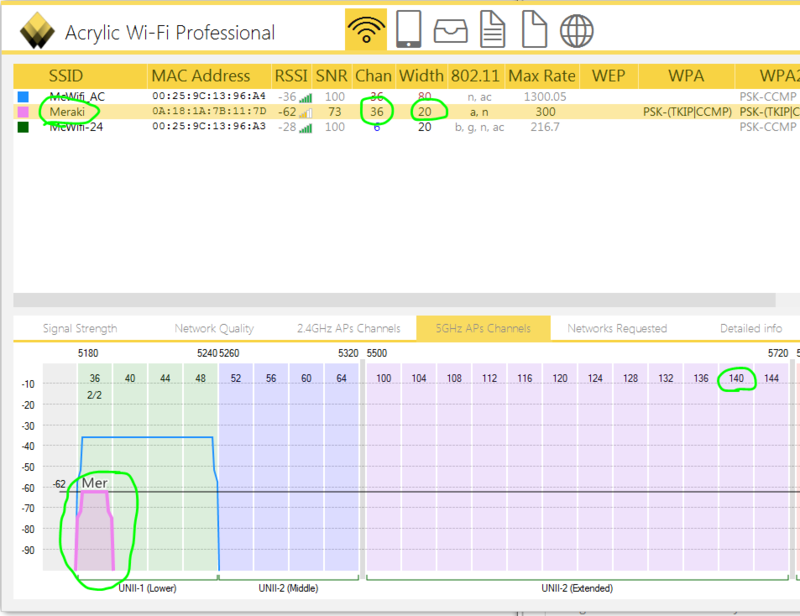Open the inbox tray icon
Screen dimensions: 800x616
[x=450, y=31]
